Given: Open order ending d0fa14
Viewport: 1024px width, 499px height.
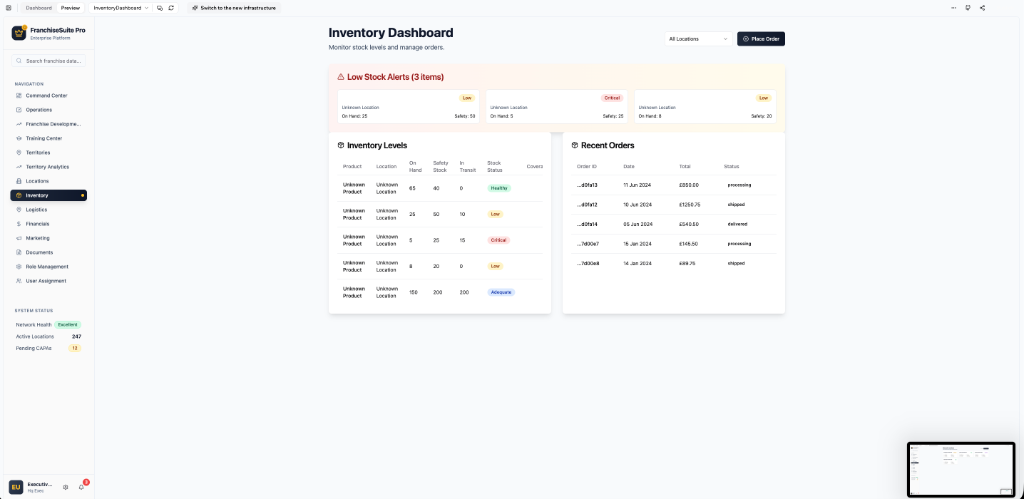Looking at the screenshot, I should point(587,224).
